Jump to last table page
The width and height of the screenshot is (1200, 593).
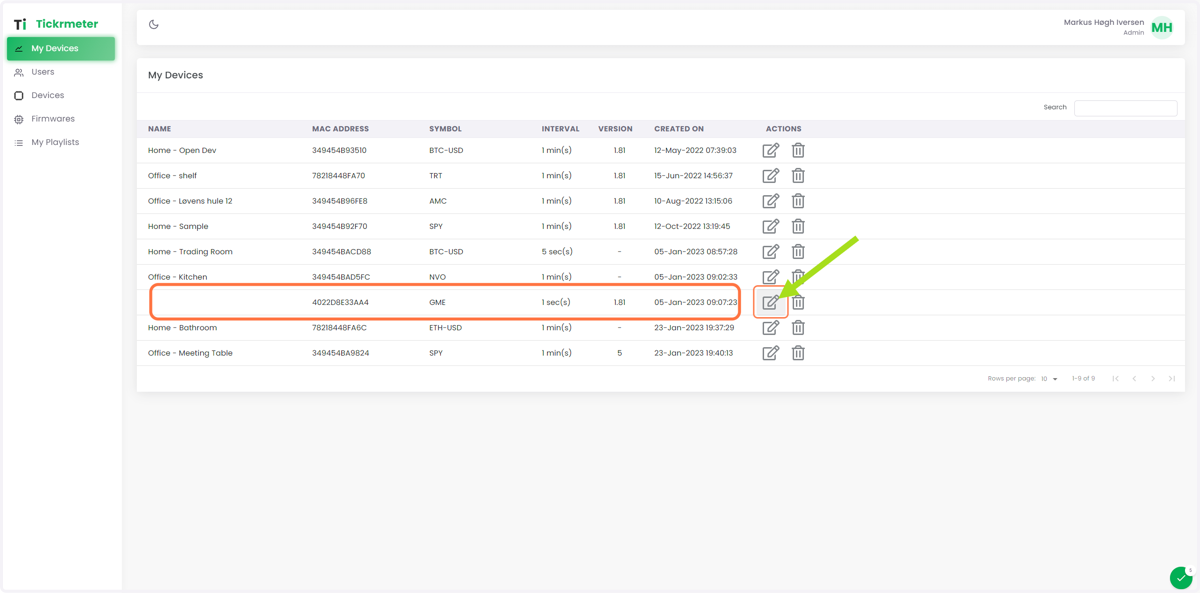click(x=1172, y=379)
